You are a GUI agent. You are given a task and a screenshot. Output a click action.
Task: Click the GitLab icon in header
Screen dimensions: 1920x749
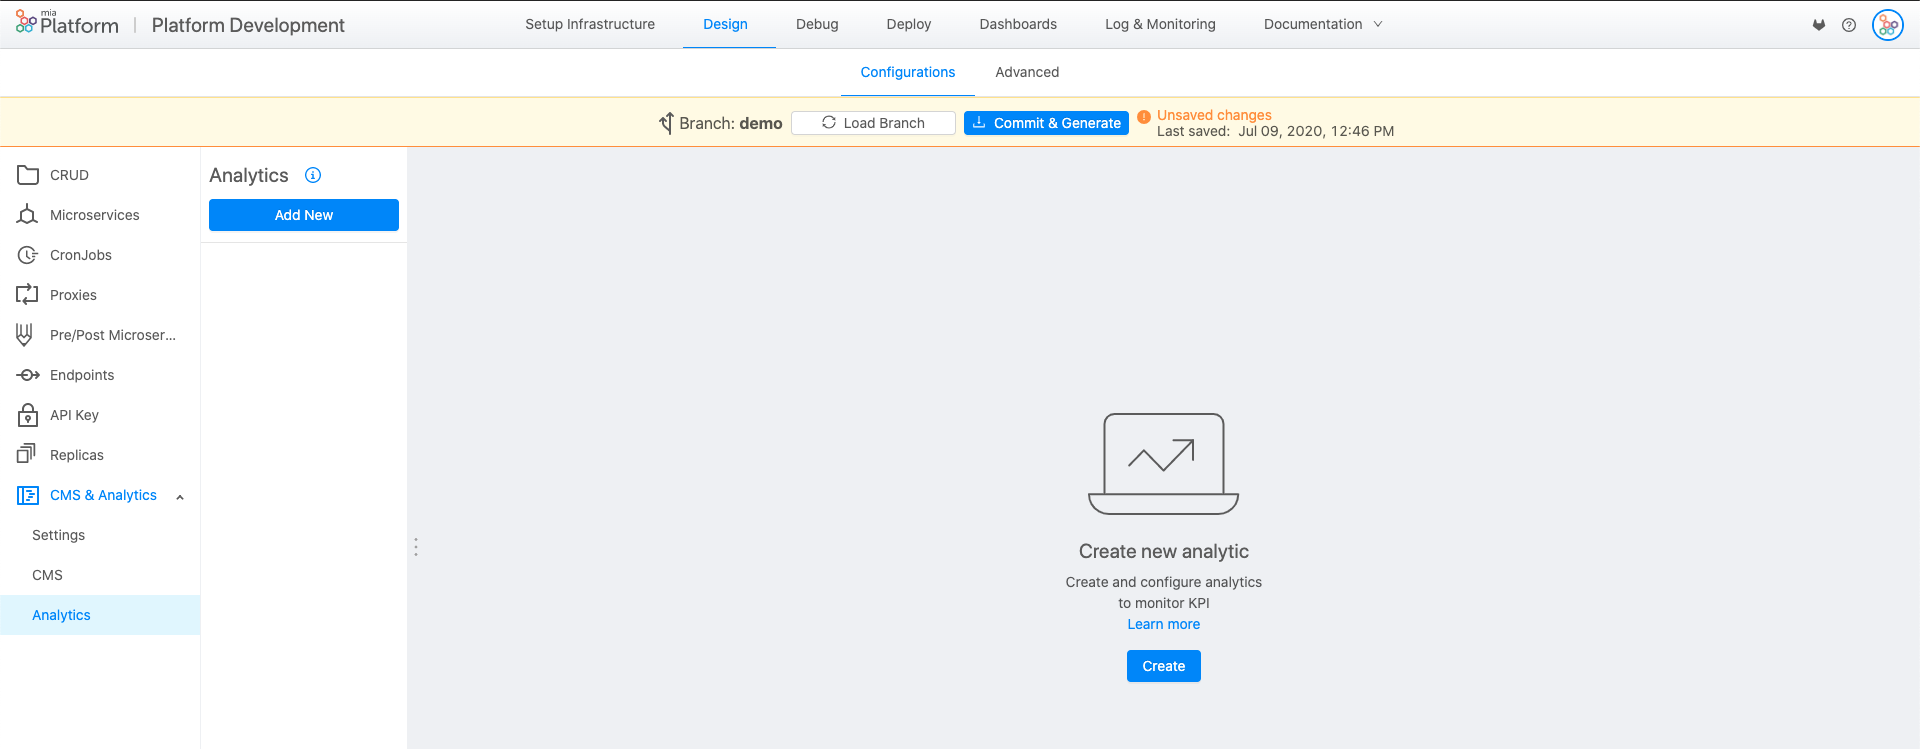click(x=1819, y=25)
